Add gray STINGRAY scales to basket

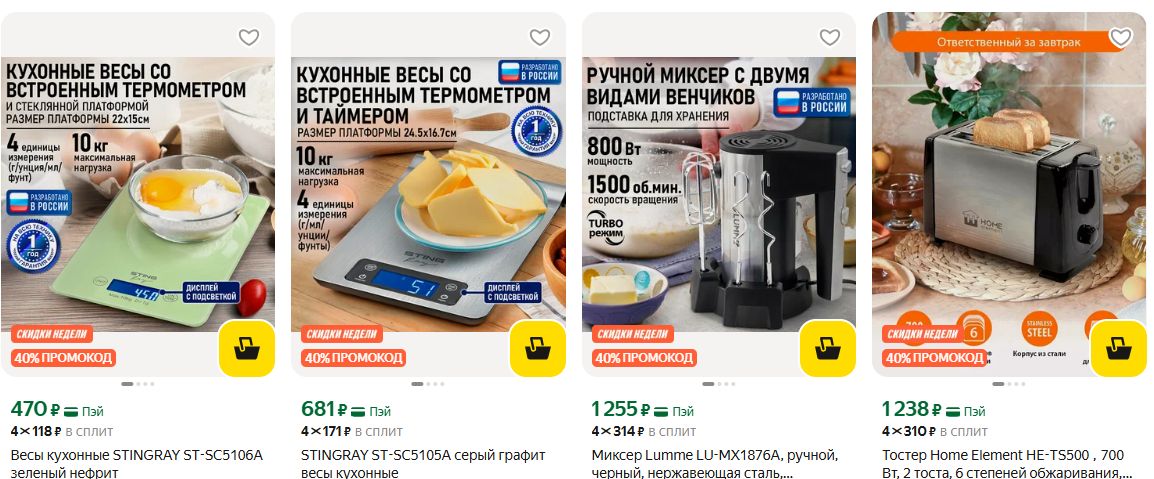tap(538, 349)
